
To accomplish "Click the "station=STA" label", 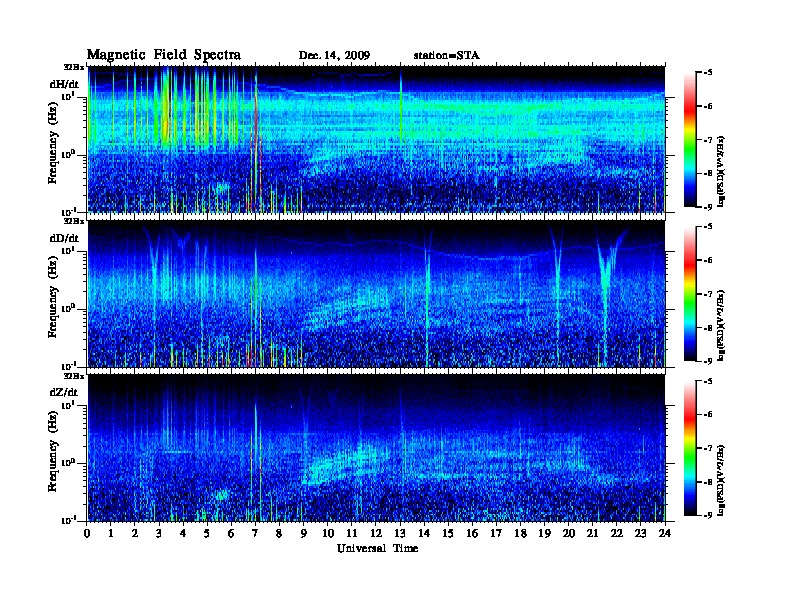I will click(x=446, y=55).
